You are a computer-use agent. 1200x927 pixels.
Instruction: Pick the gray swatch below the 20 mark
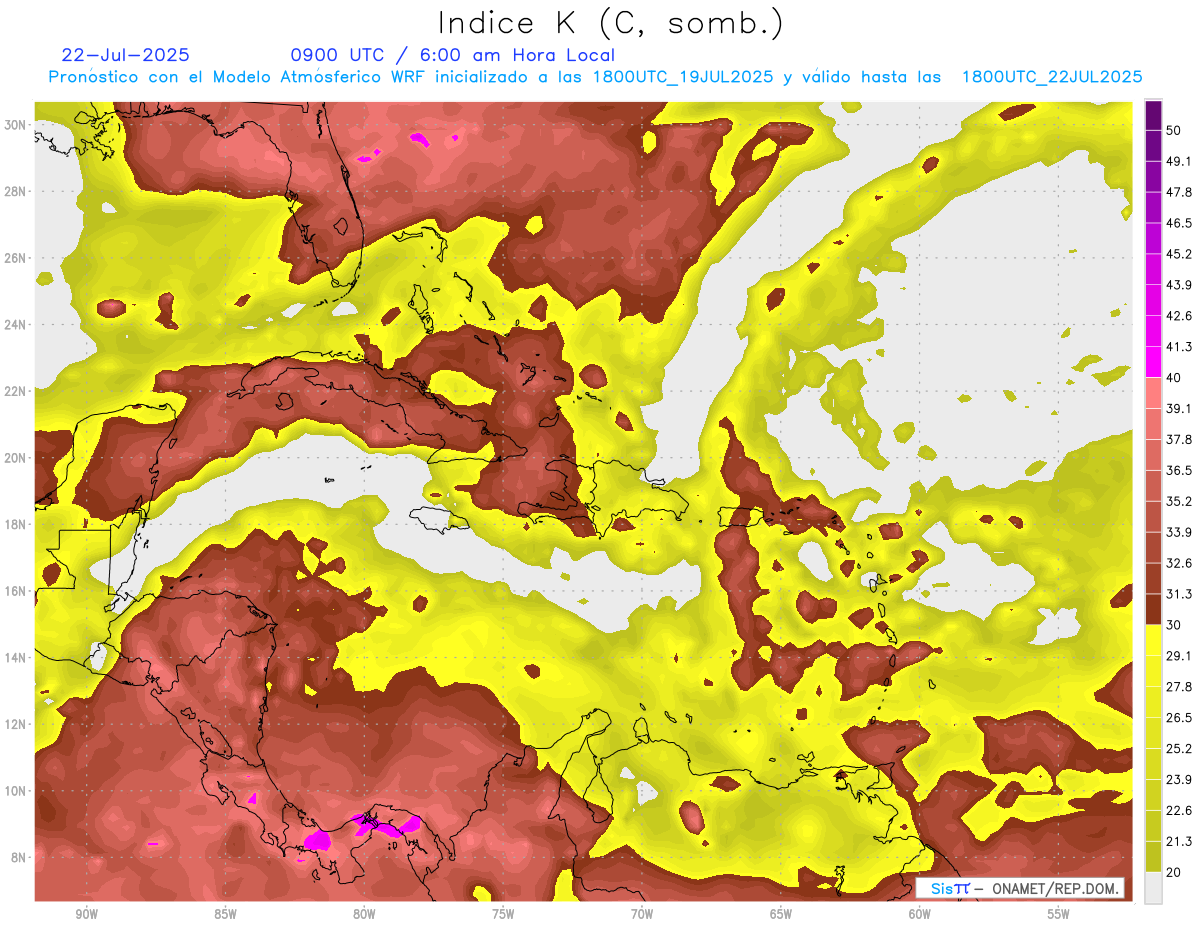tap(1153, 888)
